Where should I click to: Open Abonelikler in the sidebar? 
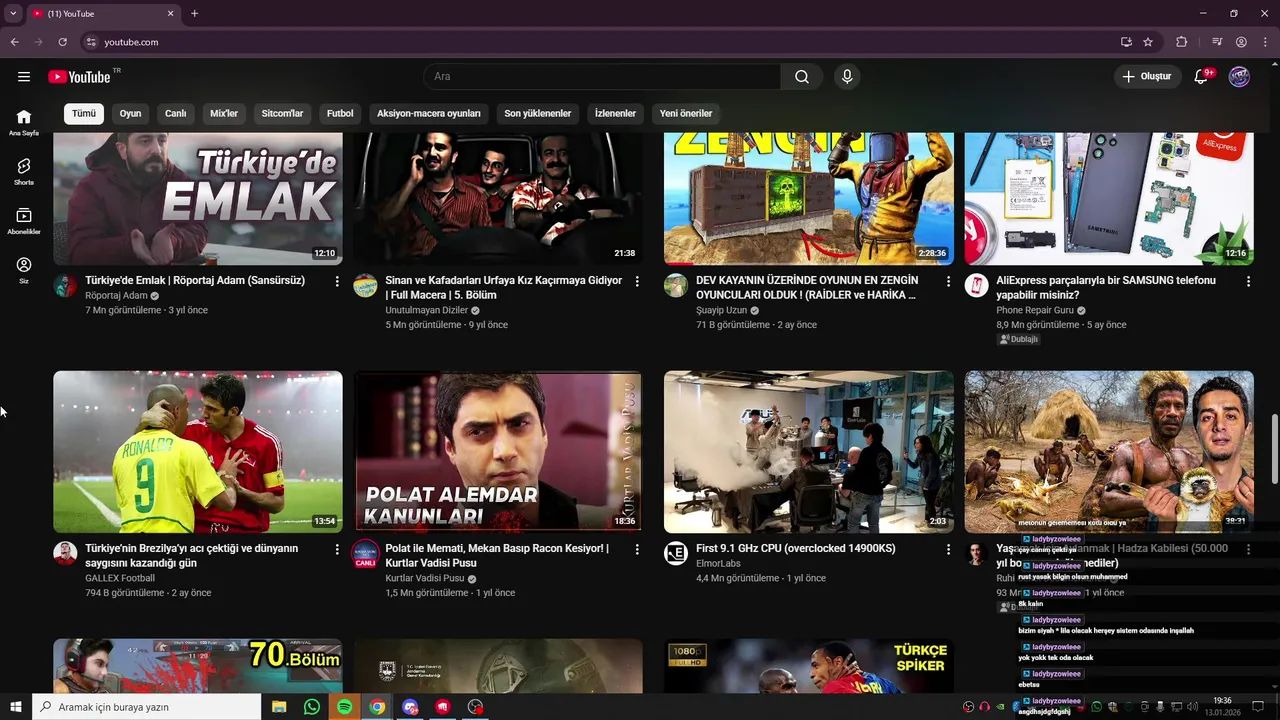(24, 220)
